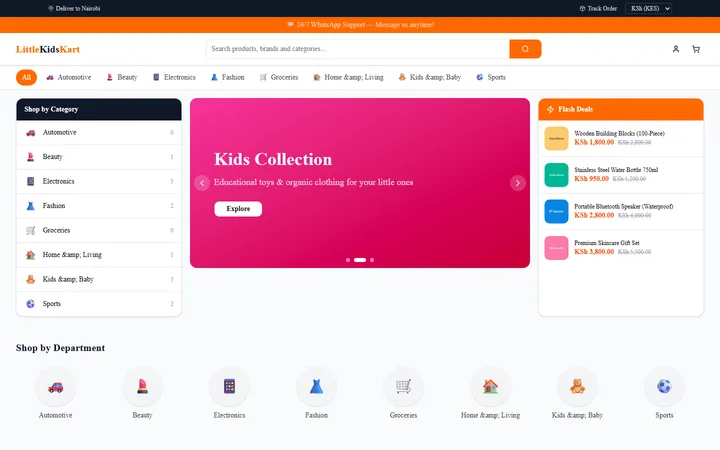Screen dimensions: 720x450
Task: Open the user account icon
Action: pos(675,49)
